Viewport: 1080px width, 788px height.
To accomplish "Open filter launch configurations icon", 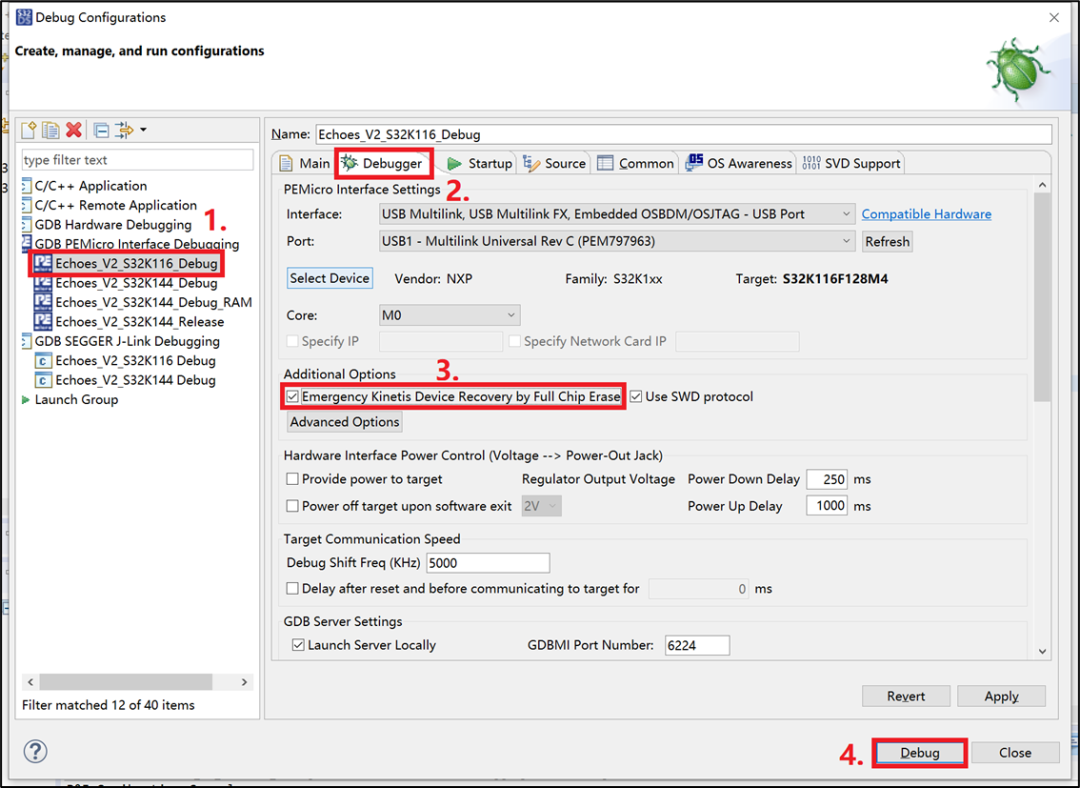I will [x=124, y=129].
